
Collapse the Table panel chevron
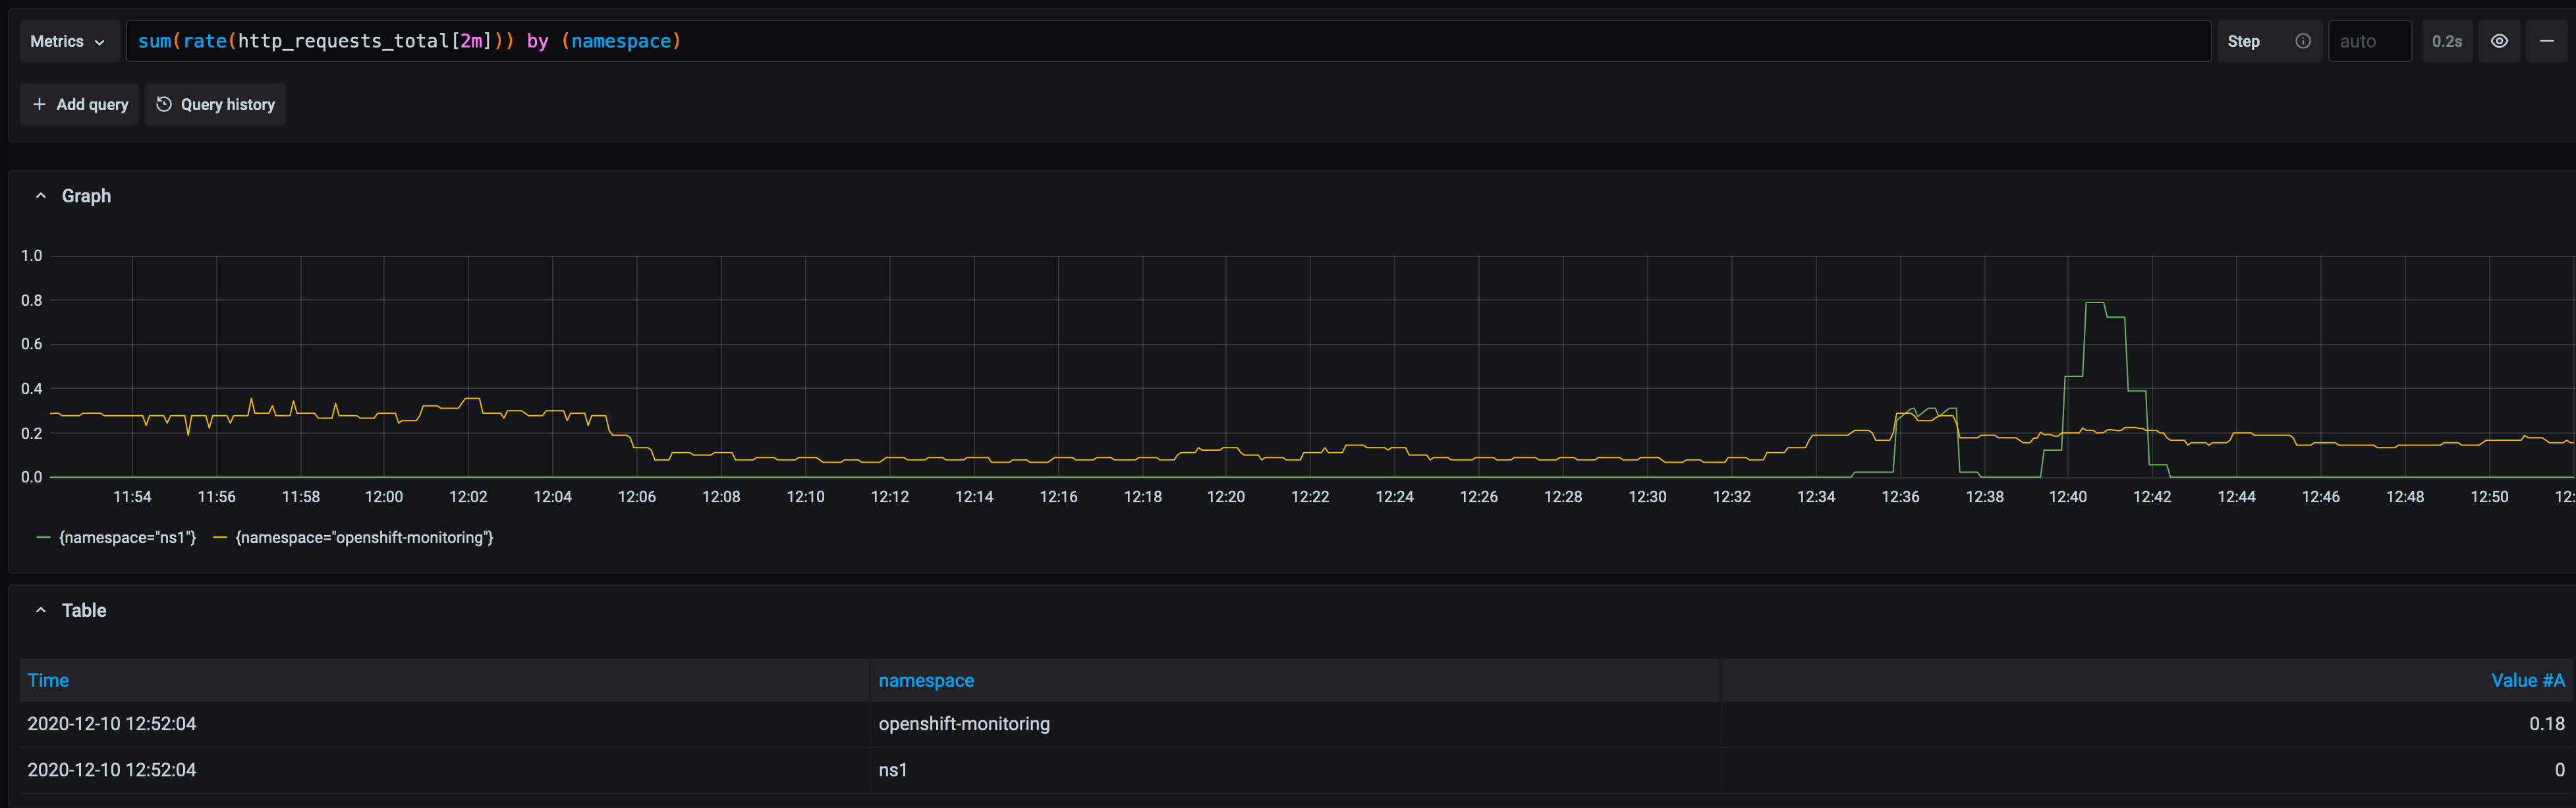[41, 610]
